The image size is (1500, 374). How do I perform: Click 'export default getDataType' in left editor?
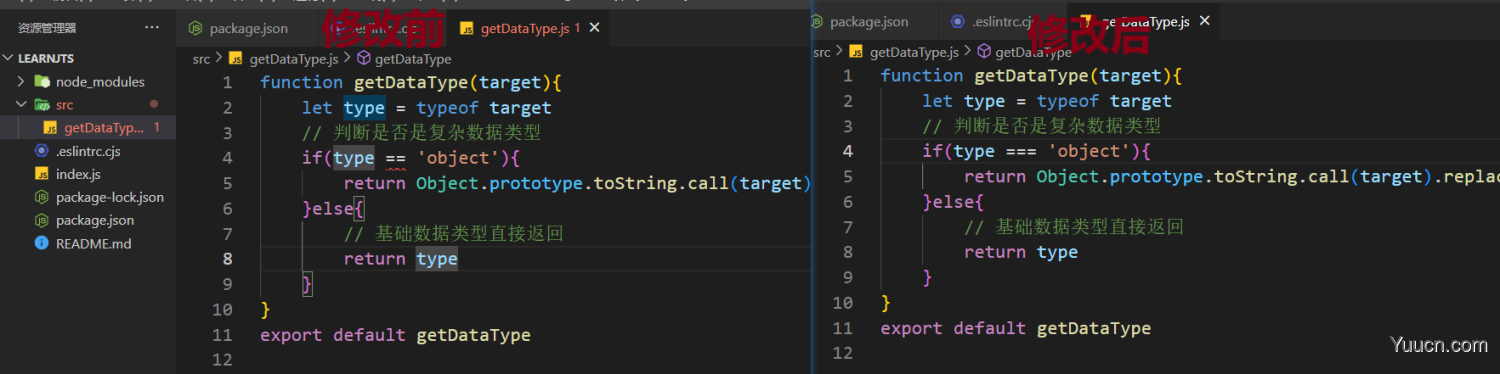[395, 335]
